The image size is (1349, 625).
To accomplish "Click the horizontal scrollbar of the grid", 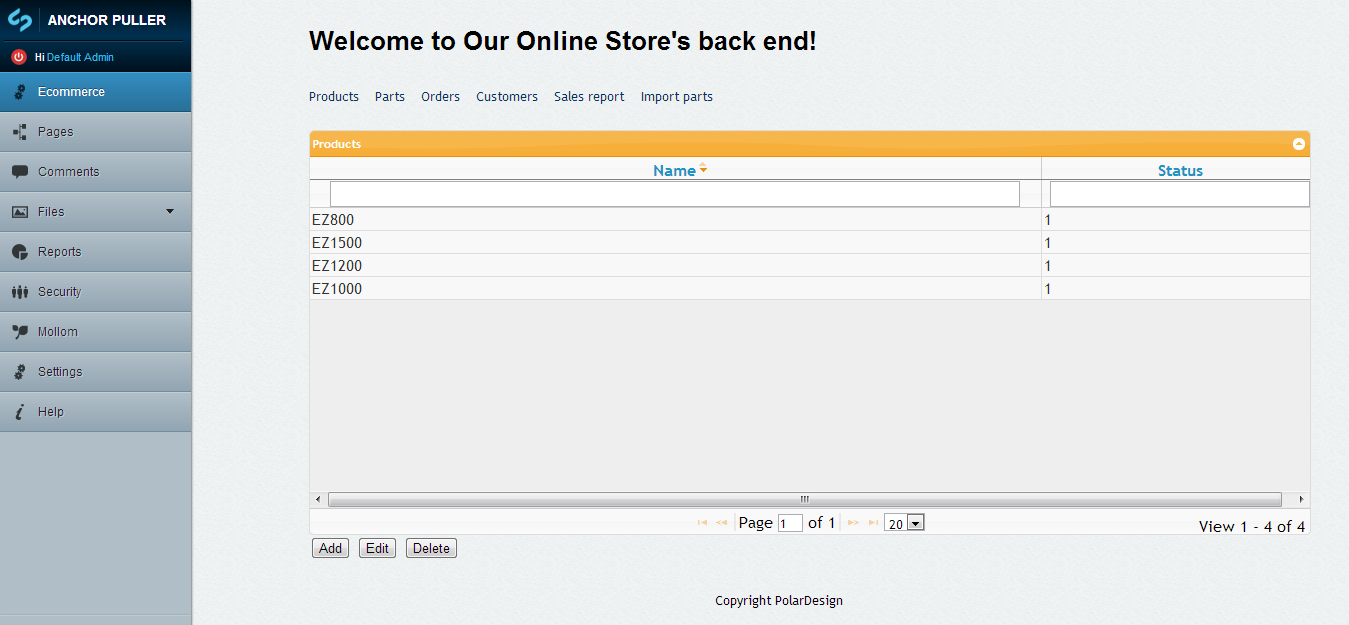I will [804, 499].
